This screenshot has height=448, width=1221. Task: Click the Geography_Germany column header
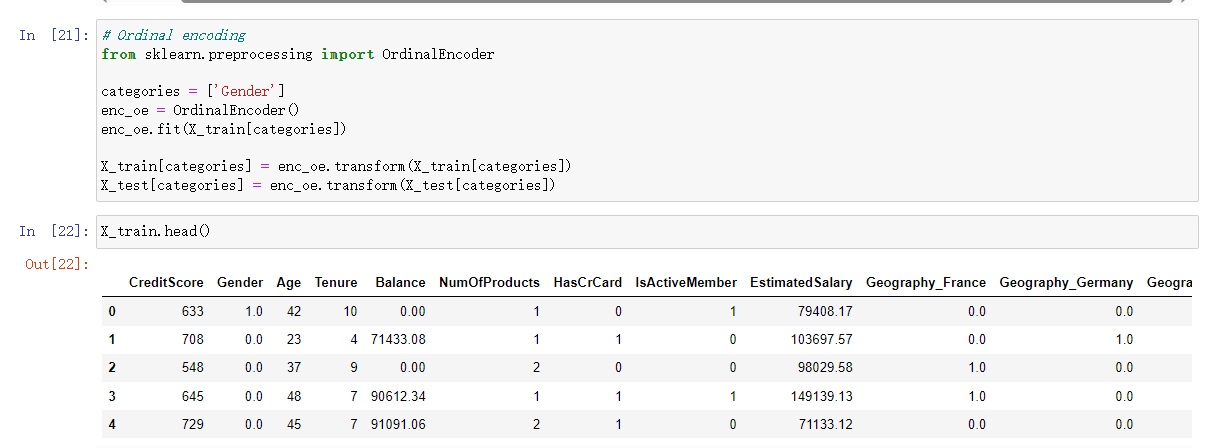(x=1066, y=283)
